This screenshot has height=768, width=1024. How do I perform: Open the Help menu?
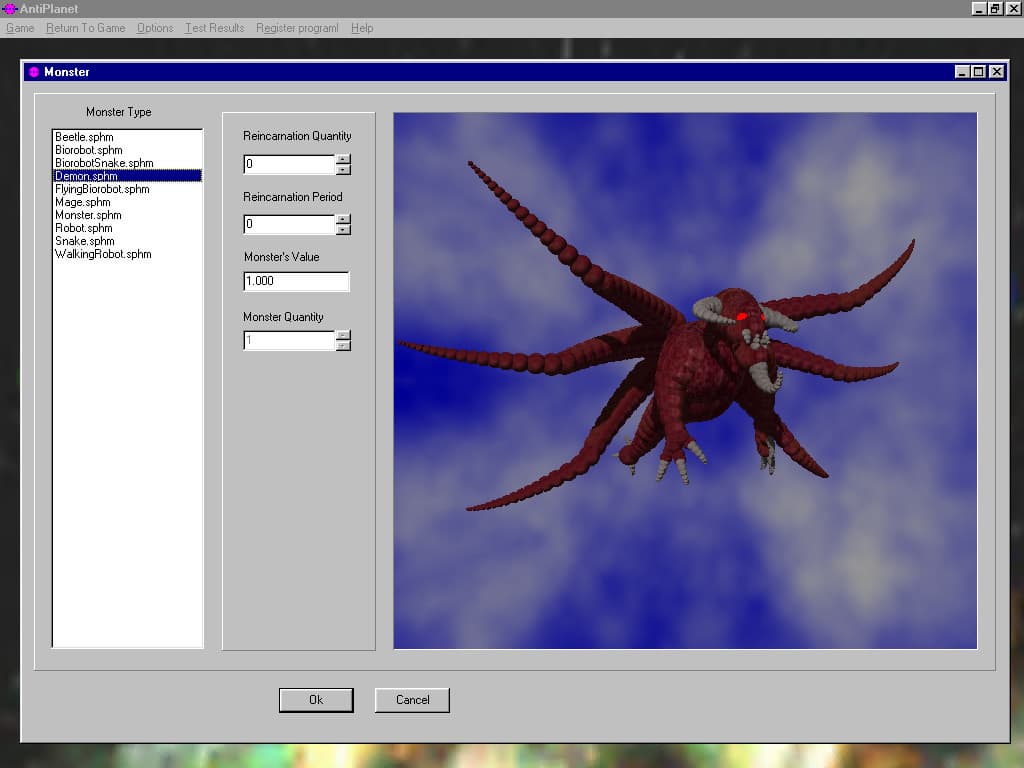click(362, 28)
